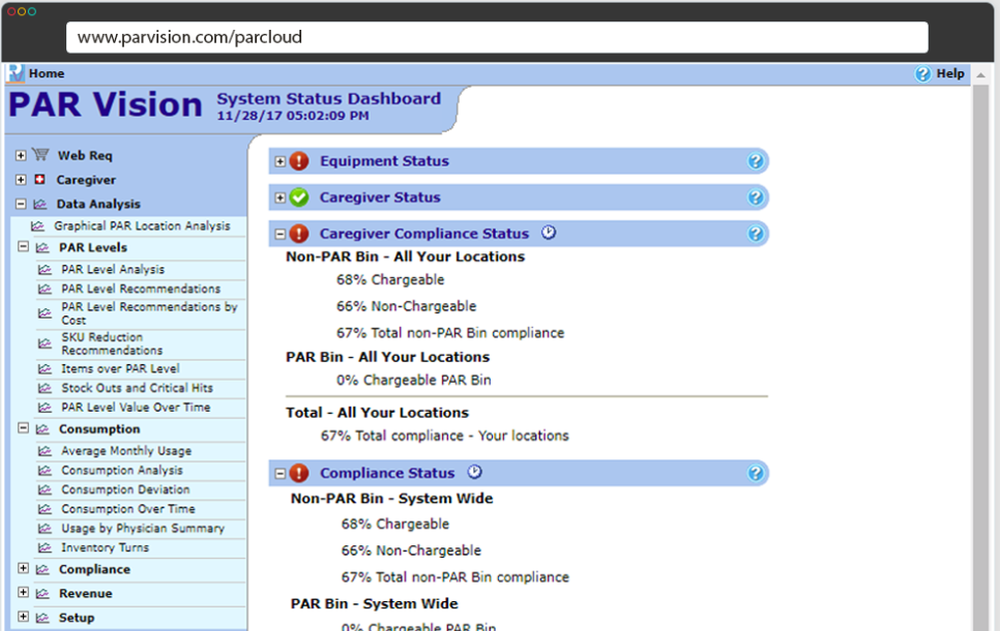Click the clock icon next to Caregiver Compliance Status
1000x631 pixels.
tap(548, 233)
